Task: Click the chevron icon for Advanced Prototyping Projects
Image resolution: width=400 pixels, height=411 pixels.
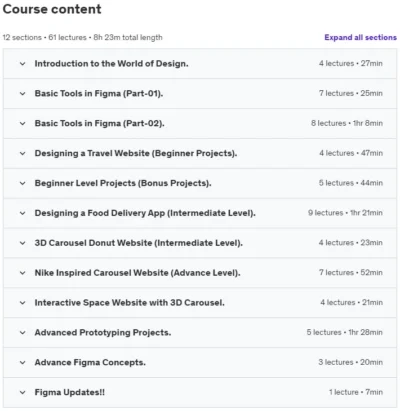Action: 22,333
